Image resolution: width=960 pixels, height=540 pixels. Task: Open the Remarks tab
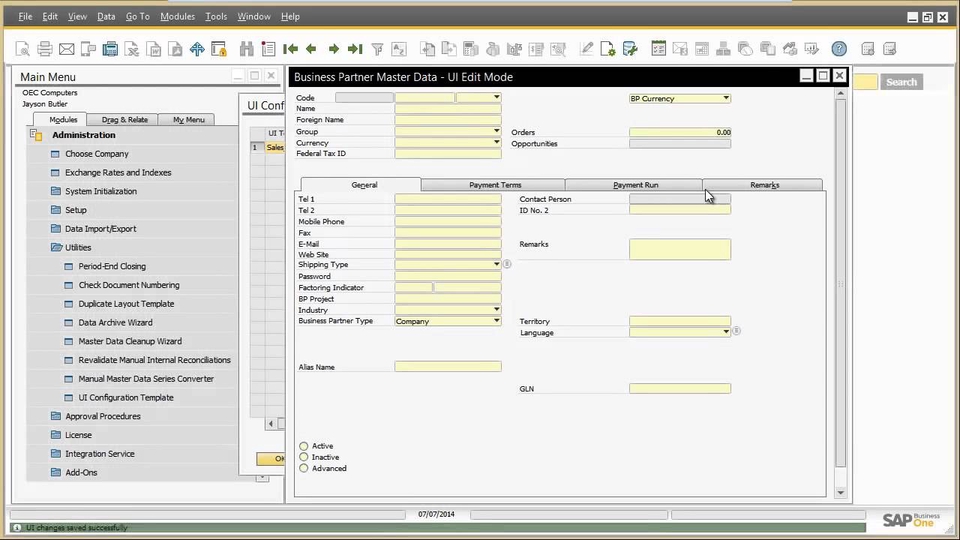click(764, 185)
